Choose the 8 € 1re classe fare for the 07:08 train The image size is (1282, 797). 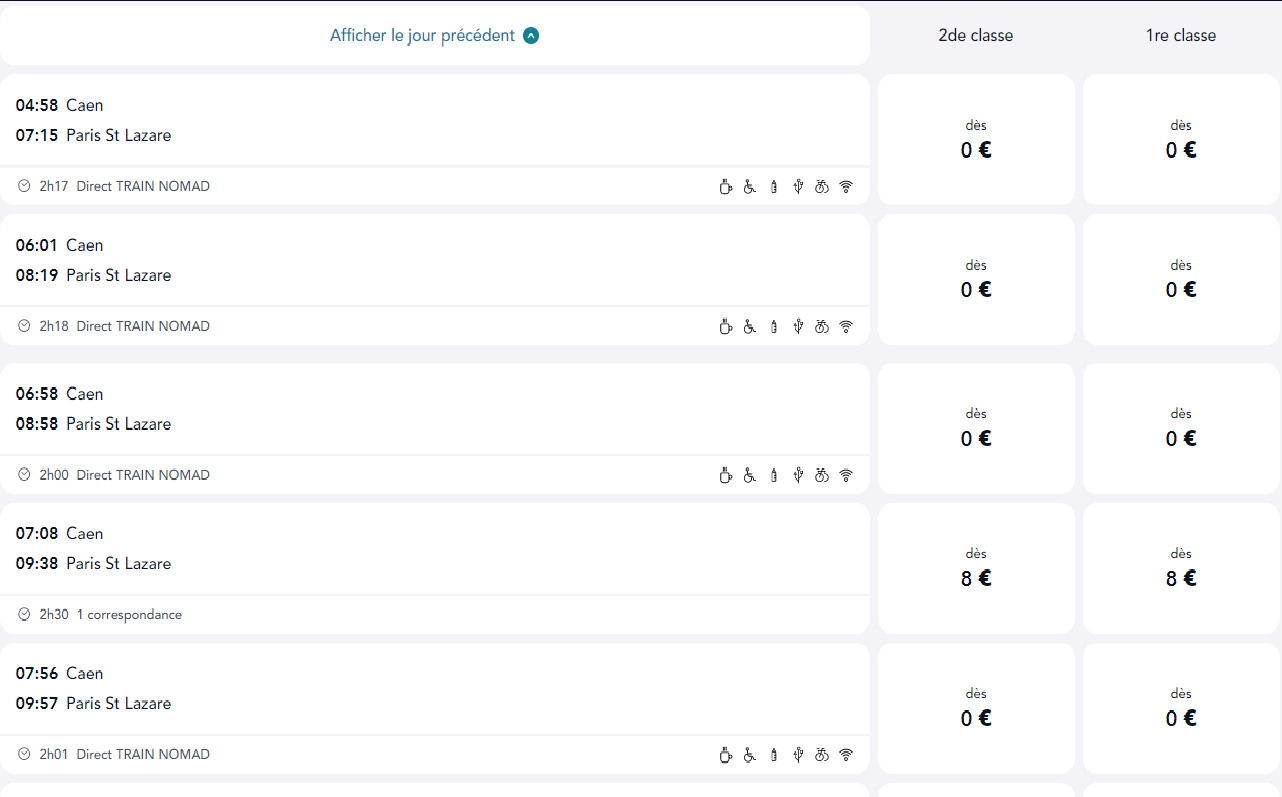[1181, 568]
